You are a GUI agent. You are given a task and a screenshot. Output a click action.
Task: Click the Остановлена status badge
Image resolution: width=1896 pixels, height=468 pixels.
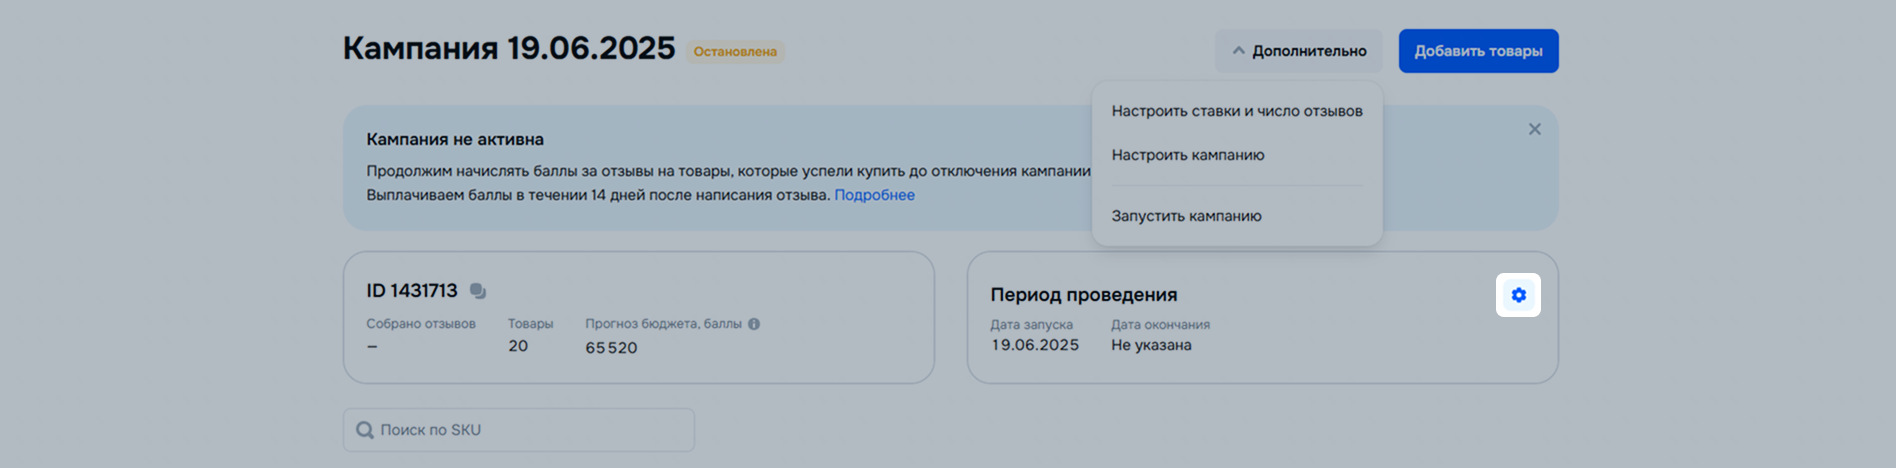point(735,52)
